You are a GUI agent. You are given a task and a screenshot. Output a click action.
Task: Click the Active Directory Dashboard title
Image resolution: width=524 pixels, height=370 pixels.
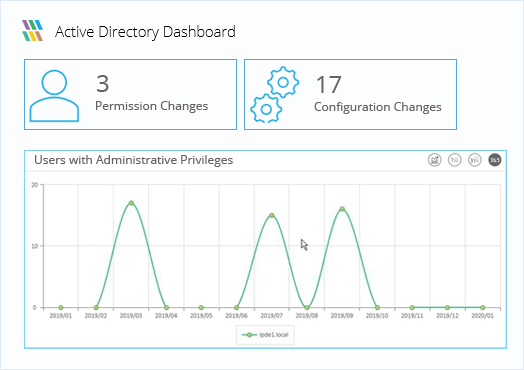[x=145, y=32]
